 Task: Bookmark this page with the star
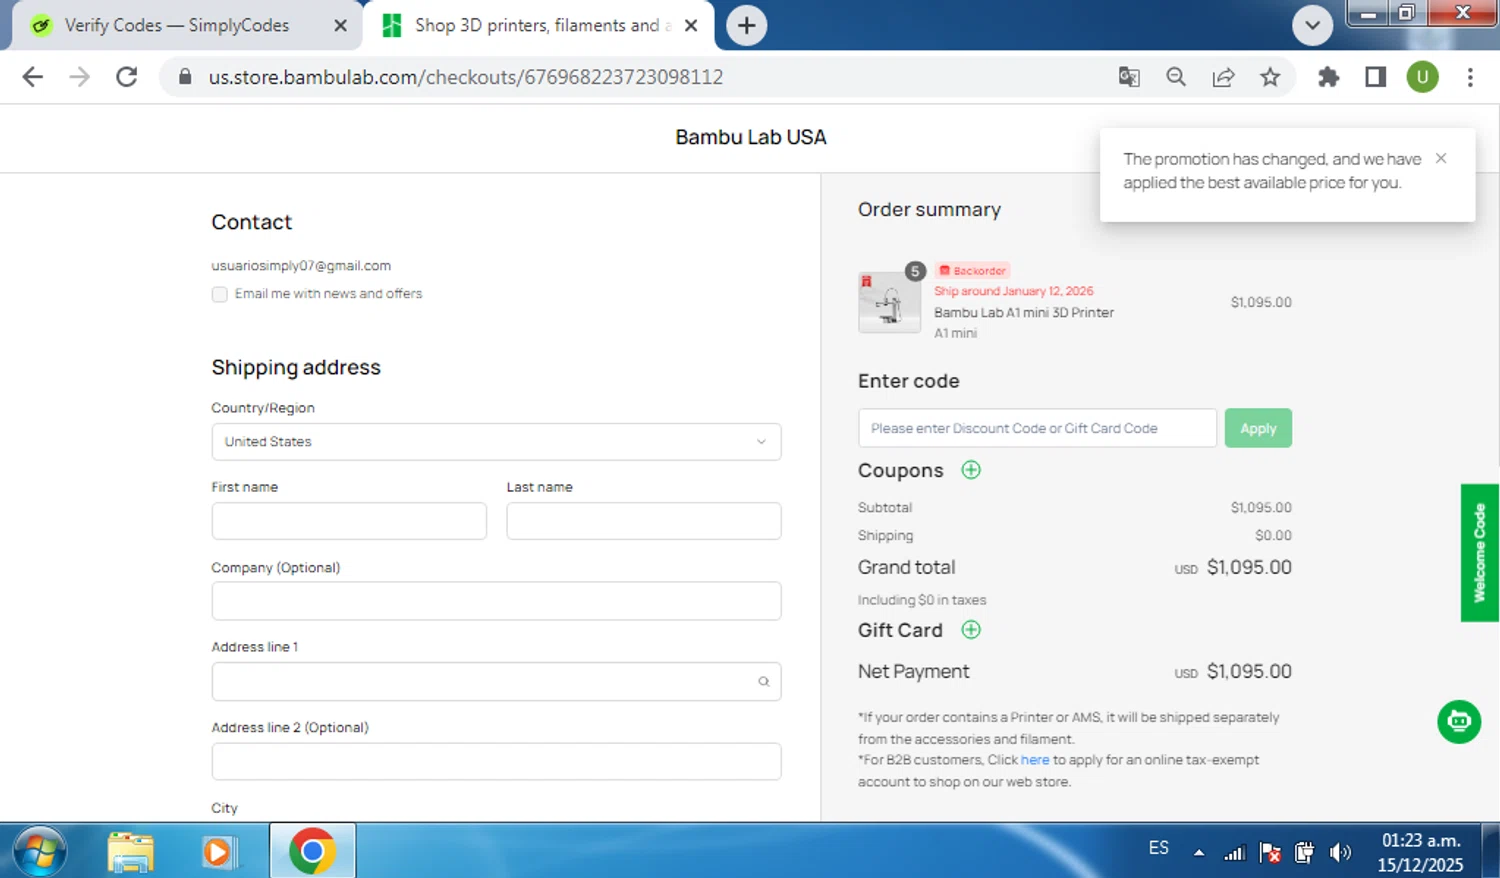click(1270, 77)
